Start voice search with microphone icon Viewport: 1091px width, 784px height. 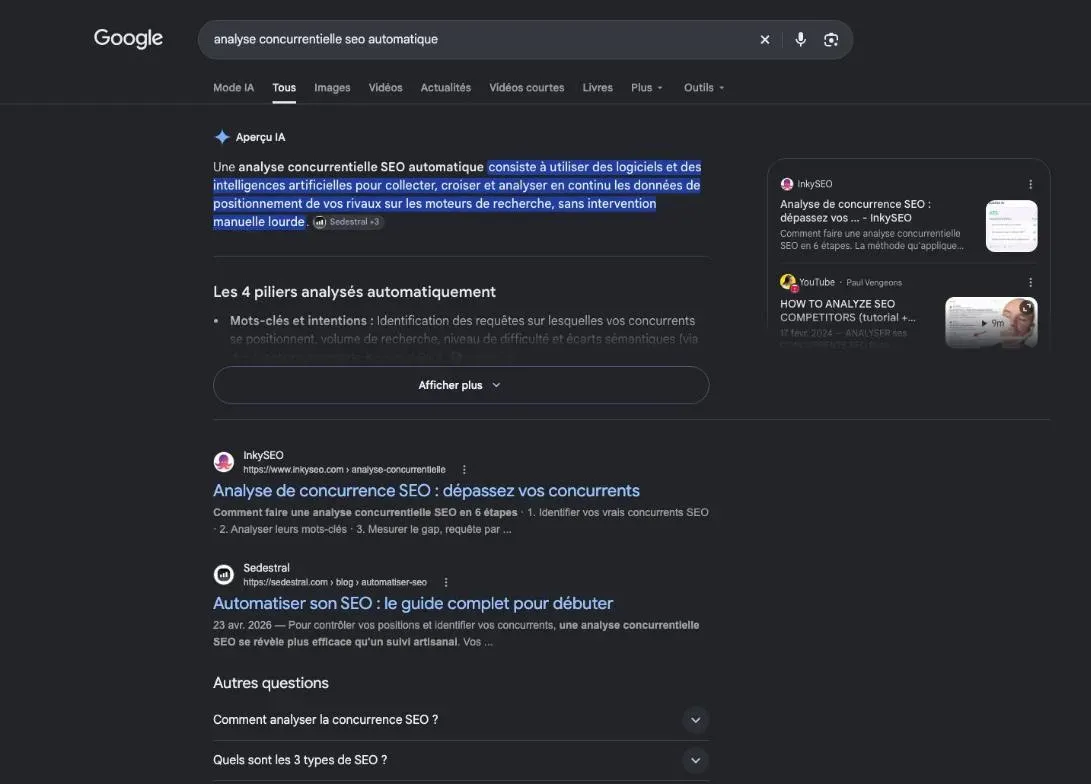click(x=800, y=40)
